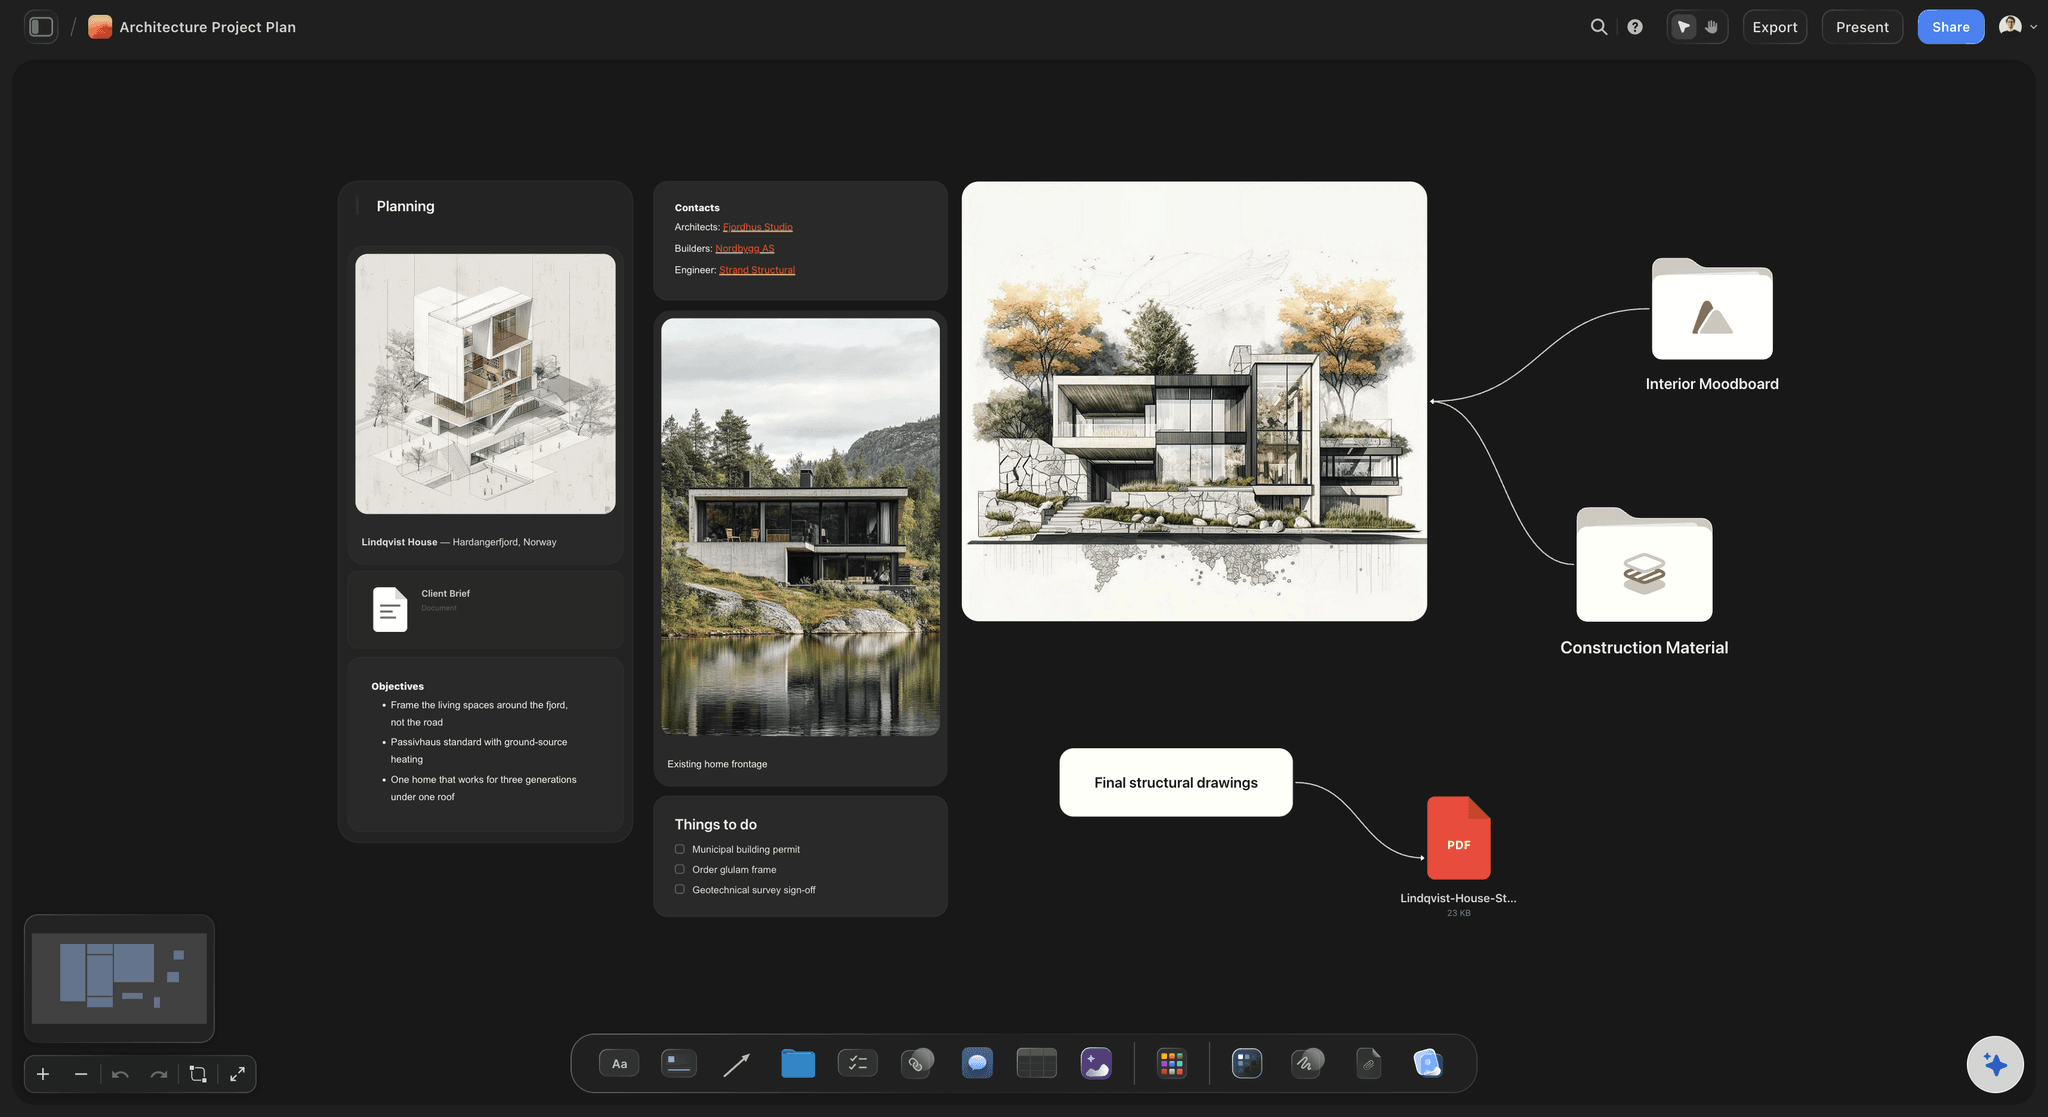Viewport: 2048px width, 1117px height.
Task: Open help via the question mark icon
Action: [1635, 27]
